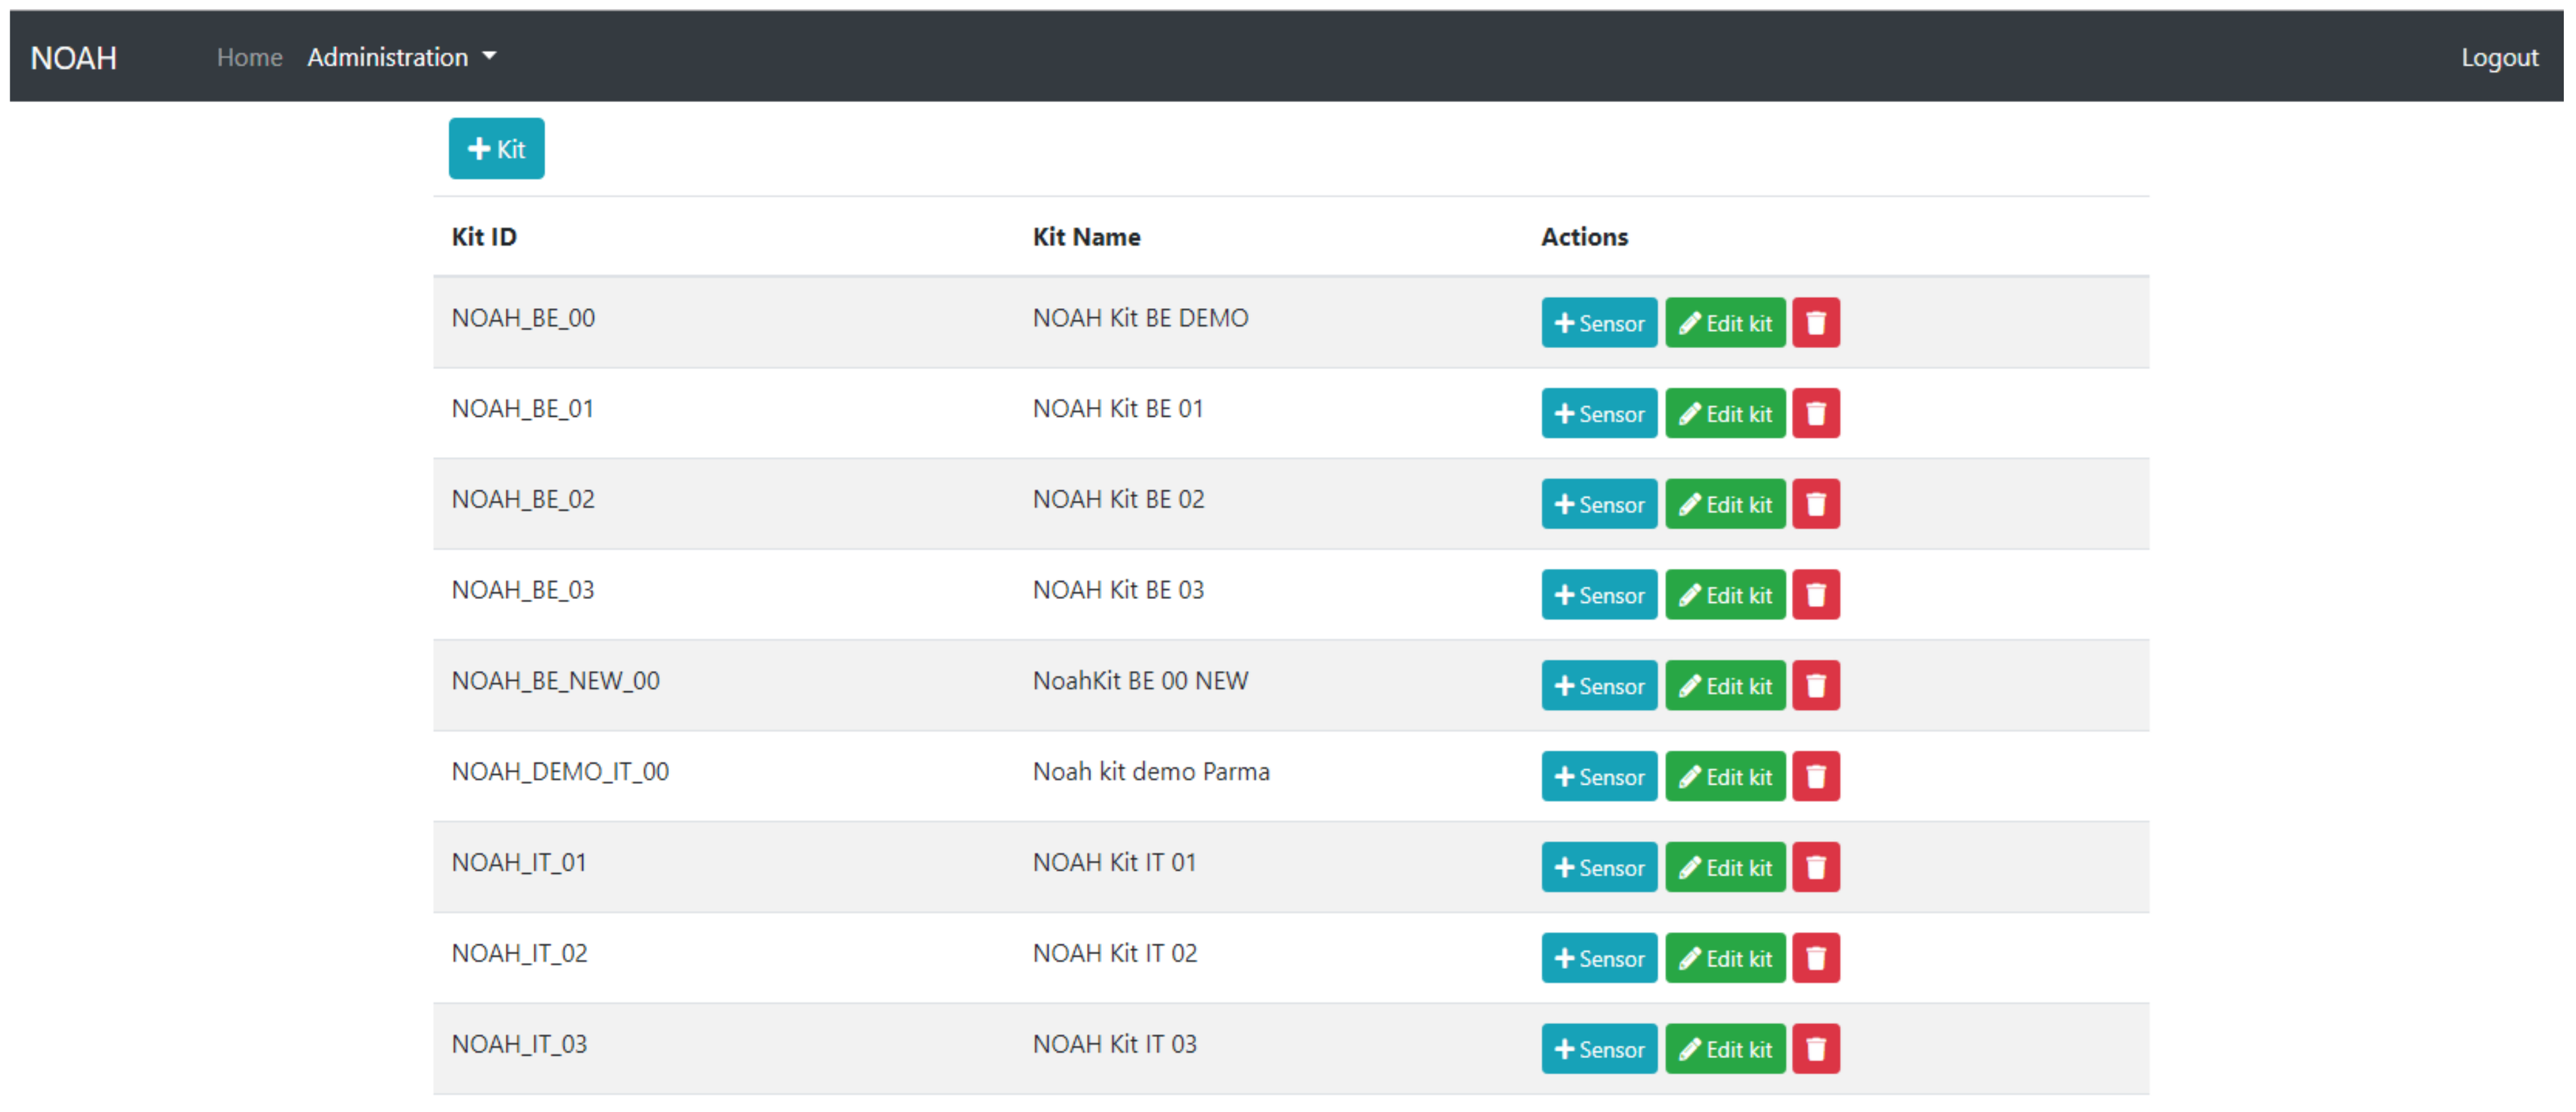Image resolution: width=2576 pixels, height=1112 pixels.
Task: Click trash icon in NOAH_BE_03 row
Action: coord(1815,595)
